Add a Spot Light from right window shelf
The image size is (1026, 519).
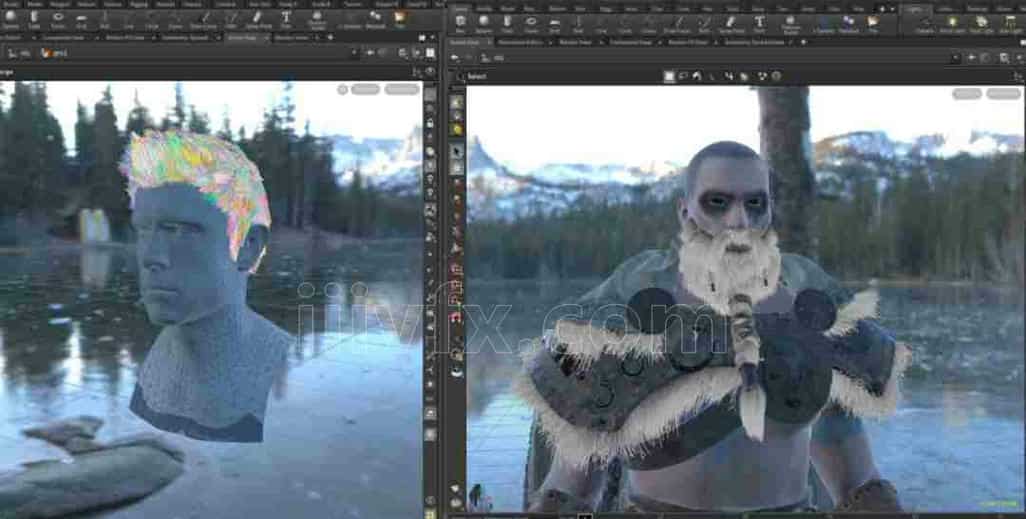pyautogui.click(x=980, y=24)
